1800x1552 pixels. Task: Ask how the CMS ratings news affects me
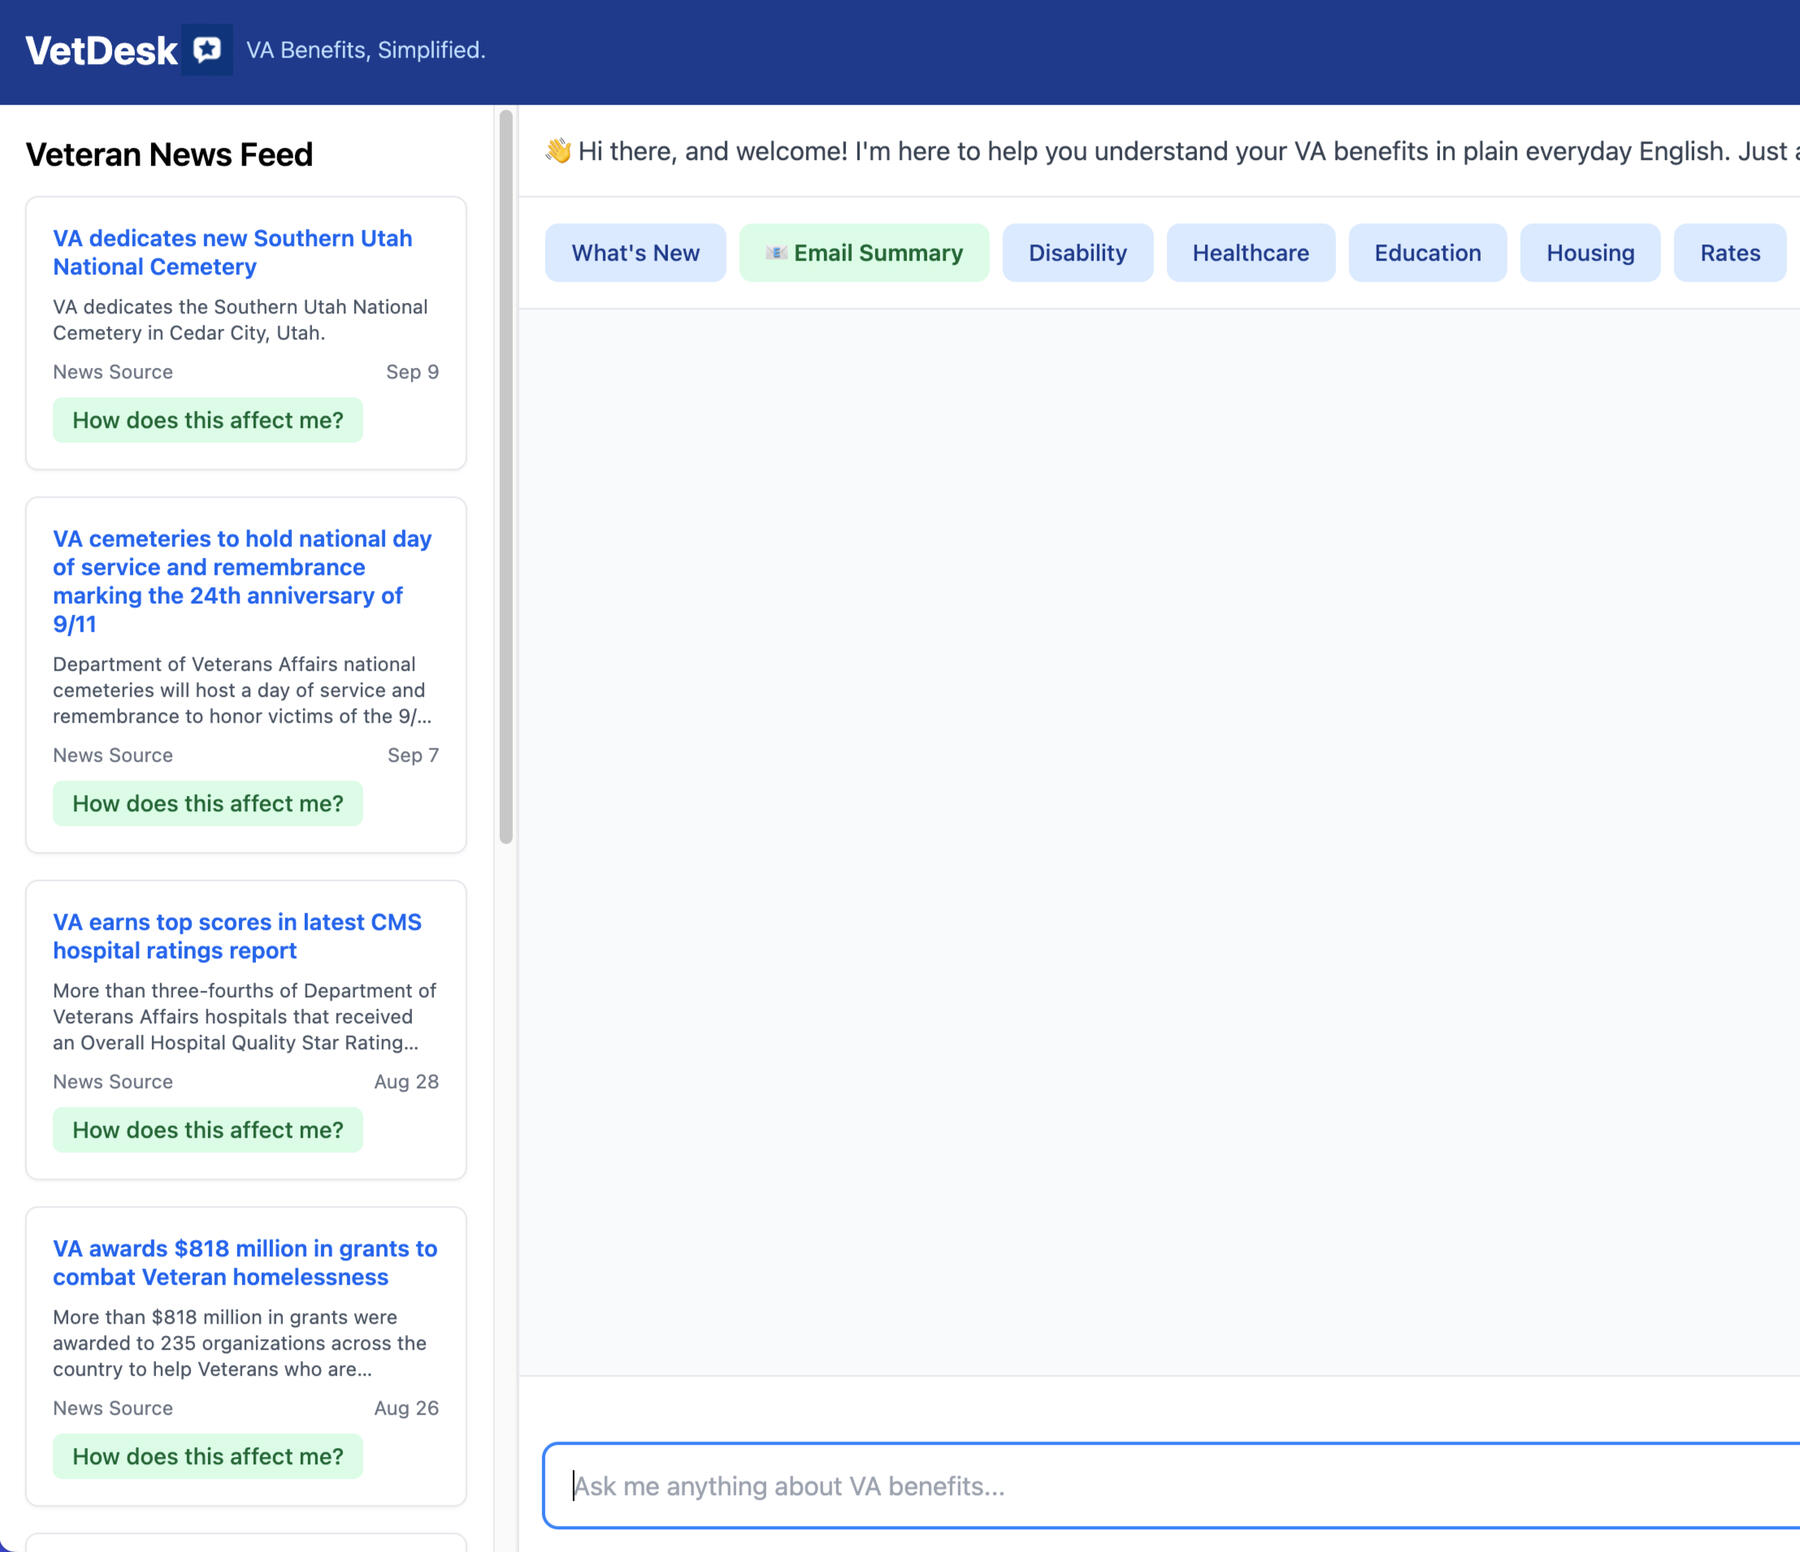208,1129
